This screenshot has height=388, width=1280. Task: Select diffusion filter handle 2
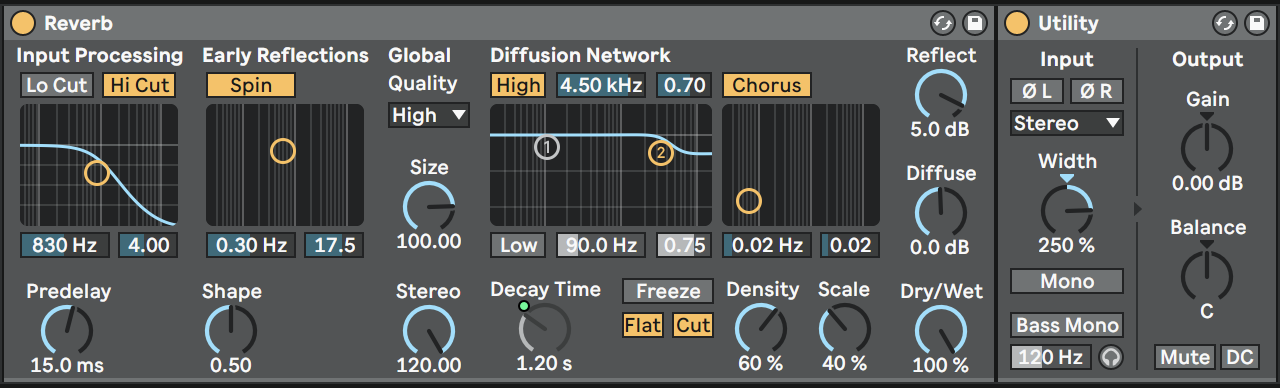tap(660, 152)
